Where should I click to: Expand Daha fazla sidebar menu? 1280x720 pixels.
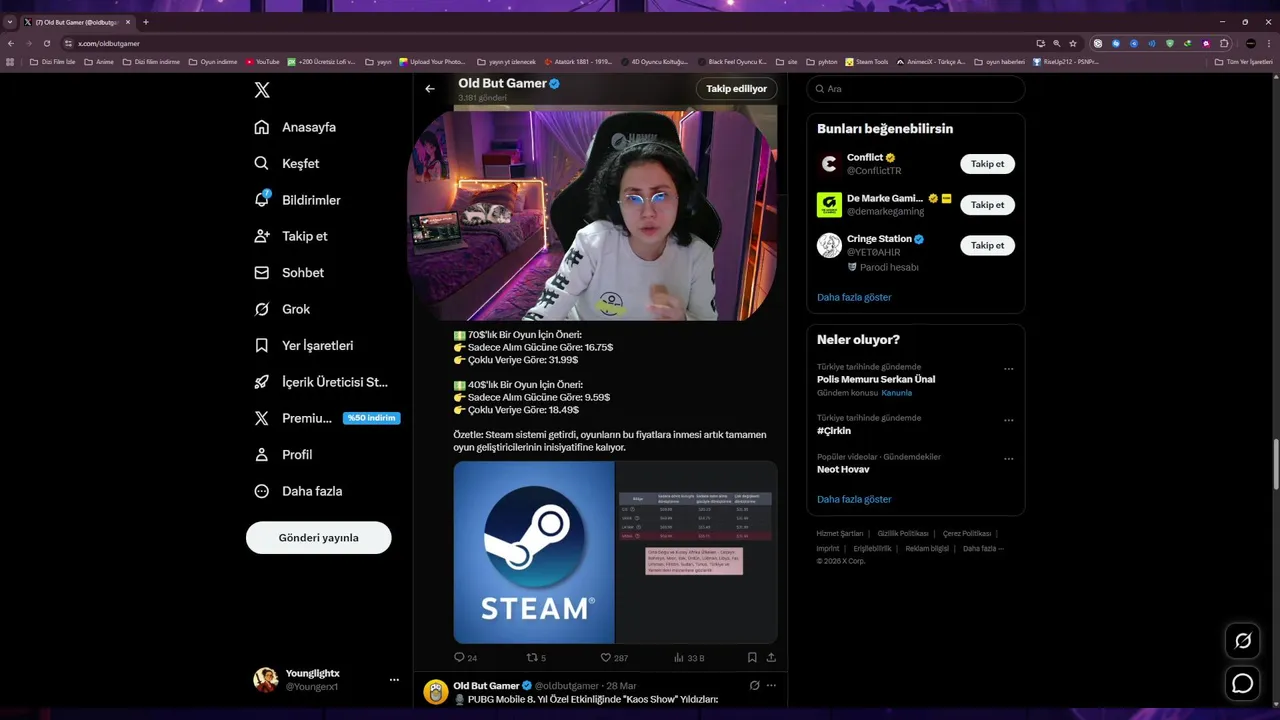(298, 491)
